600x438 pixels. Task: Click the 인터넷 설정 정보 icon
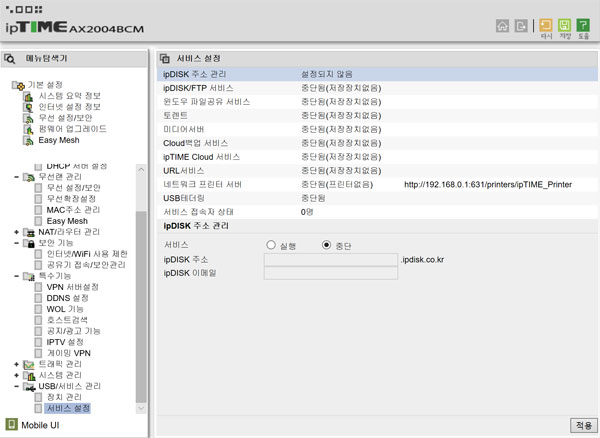click(x=28, y=107)
